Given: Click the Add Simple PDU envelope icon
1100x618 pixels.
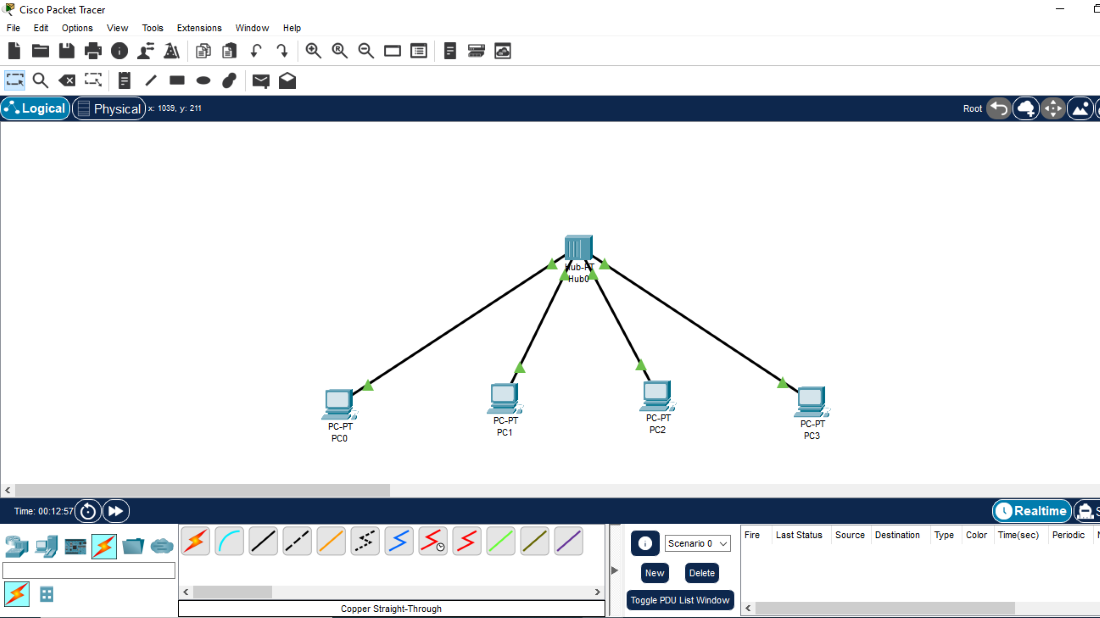Looking at the screenshot, I should click(x=260, y=81).
